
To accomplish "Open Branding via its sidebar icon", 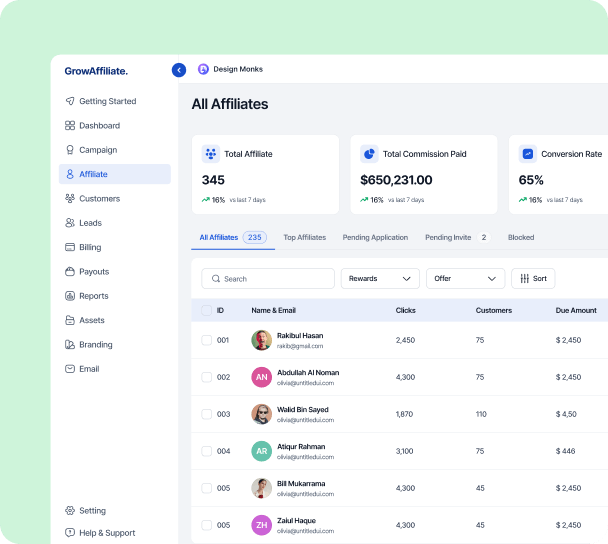I will coord(70,345).
